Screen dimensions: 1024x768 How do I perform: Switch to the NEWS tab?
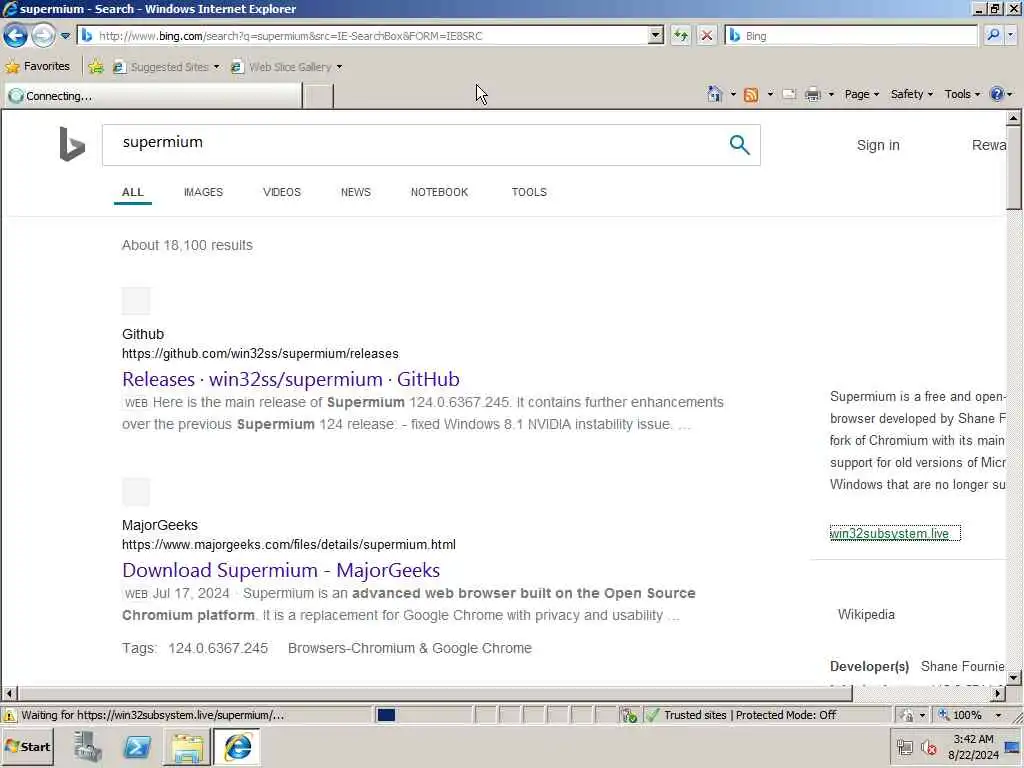[x=355, y=192]
